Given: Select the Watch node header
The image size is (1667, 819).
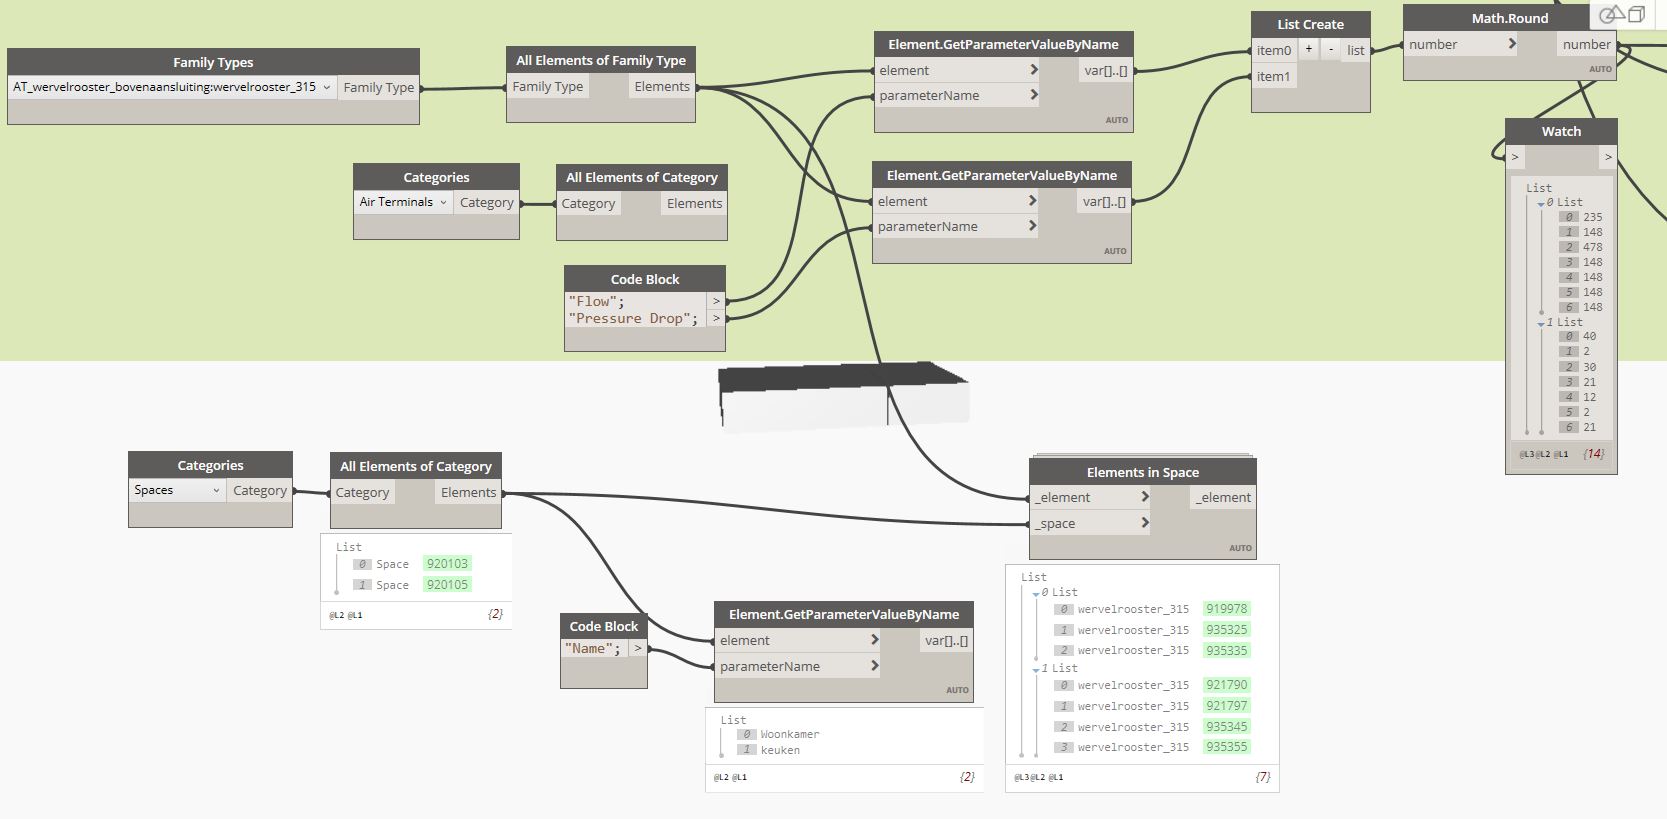Looking at the screenshot, I should [x=1561, y=131].
